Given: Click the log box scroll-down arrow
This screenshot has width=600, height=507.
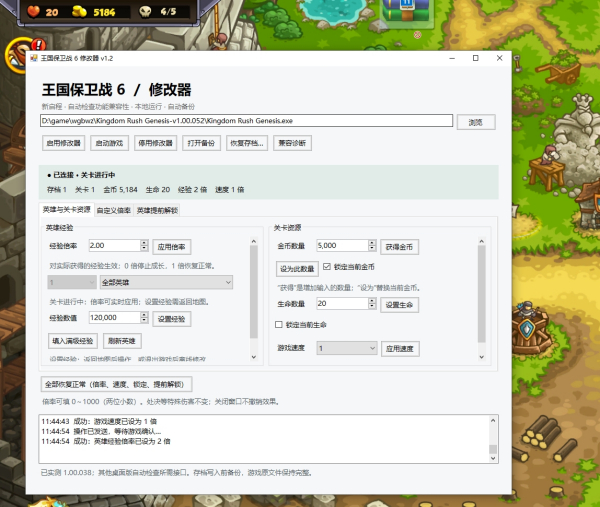Looking at the screenshot, I should click(493, 458).
